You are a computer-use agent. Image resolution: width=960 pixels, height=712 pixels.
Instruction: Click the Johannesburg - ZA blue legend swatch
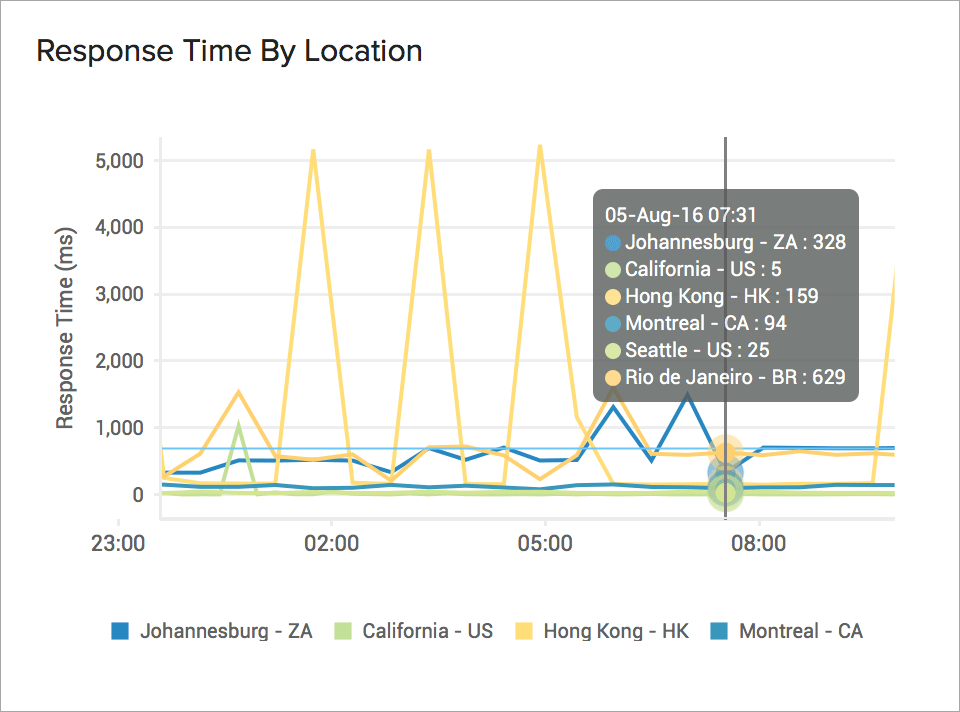[120, 631]
